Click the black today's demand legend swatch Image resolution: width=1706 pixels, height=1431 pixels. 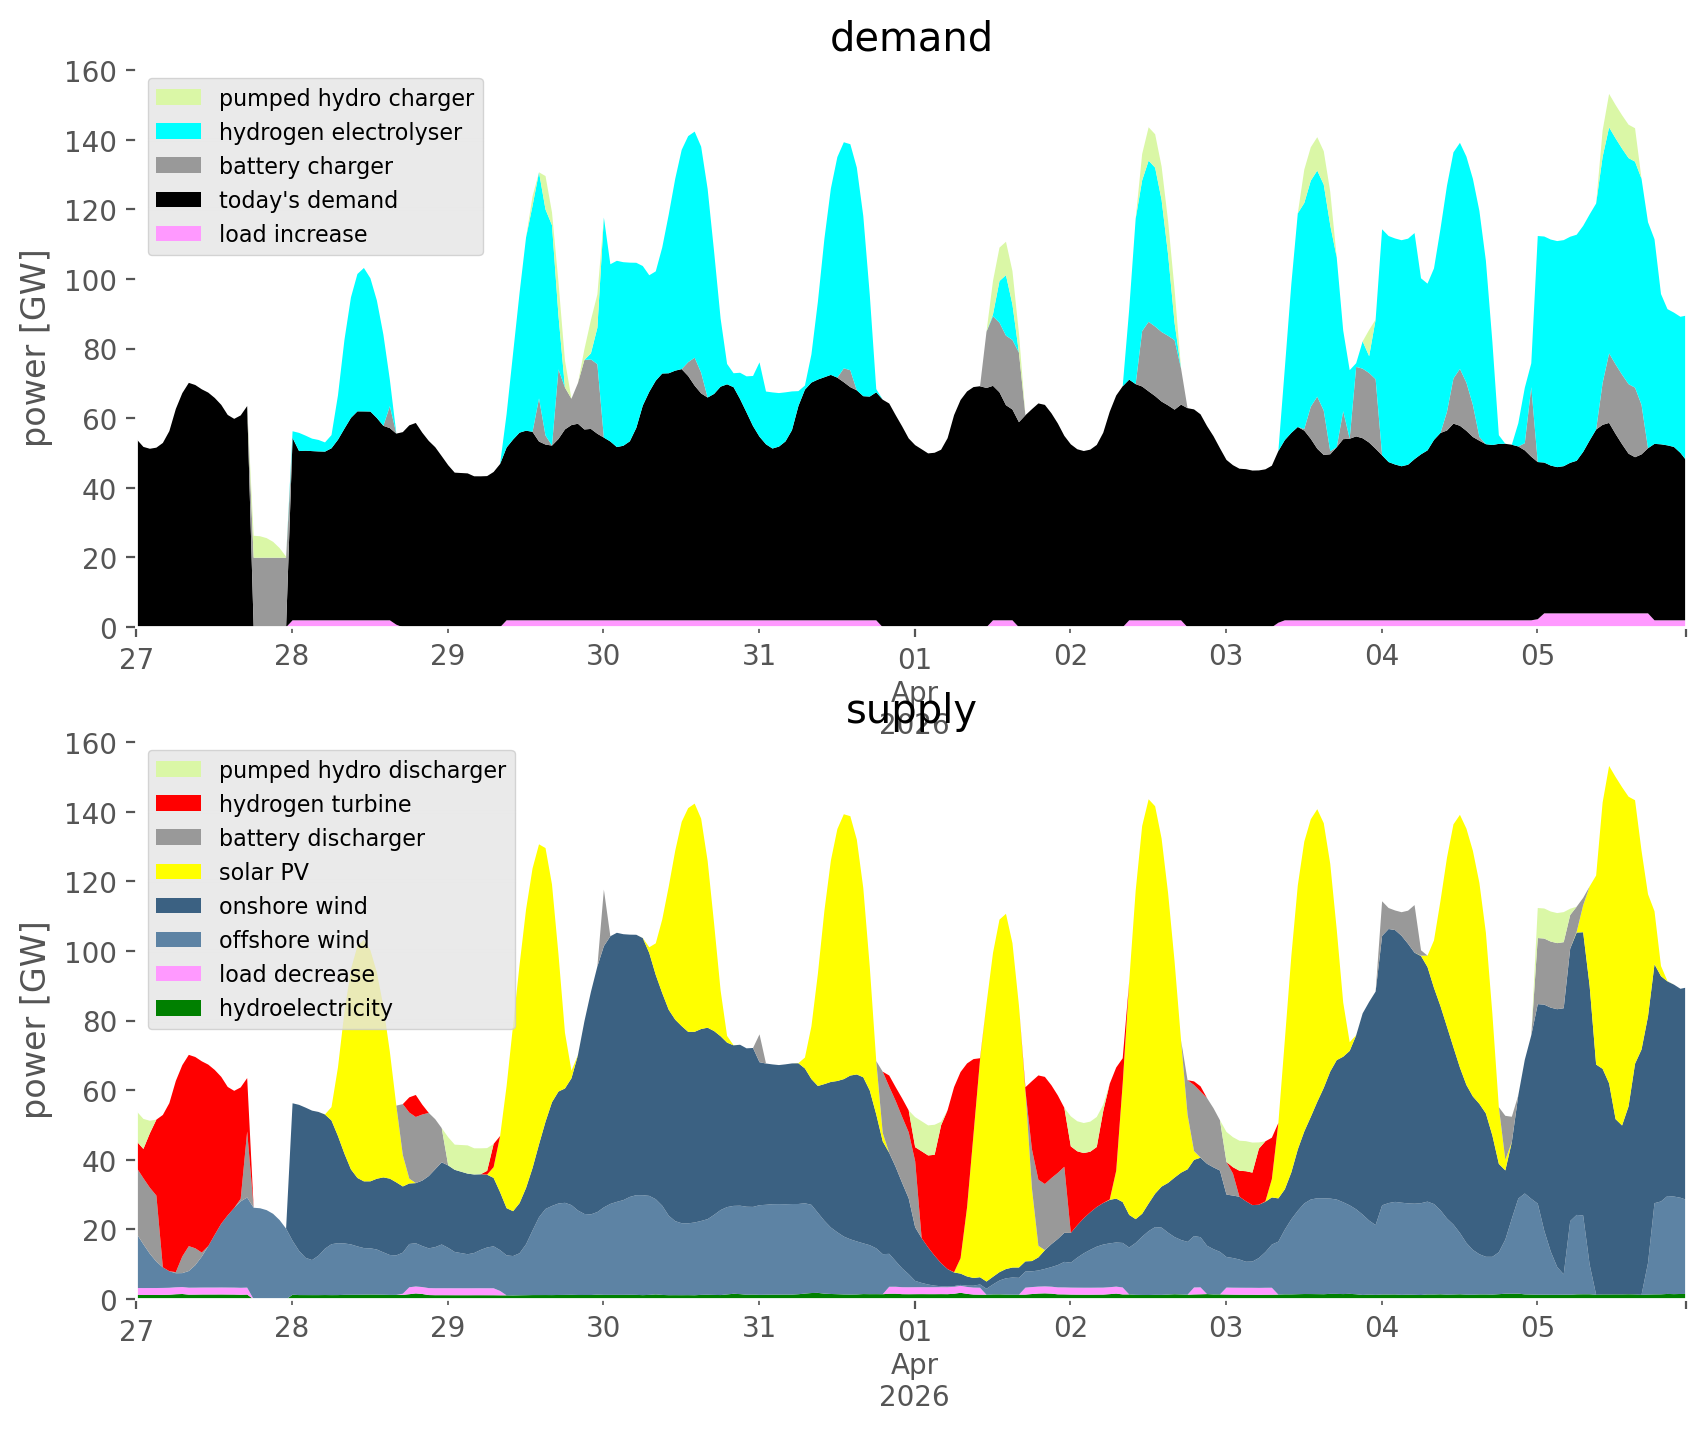(179, 200)
